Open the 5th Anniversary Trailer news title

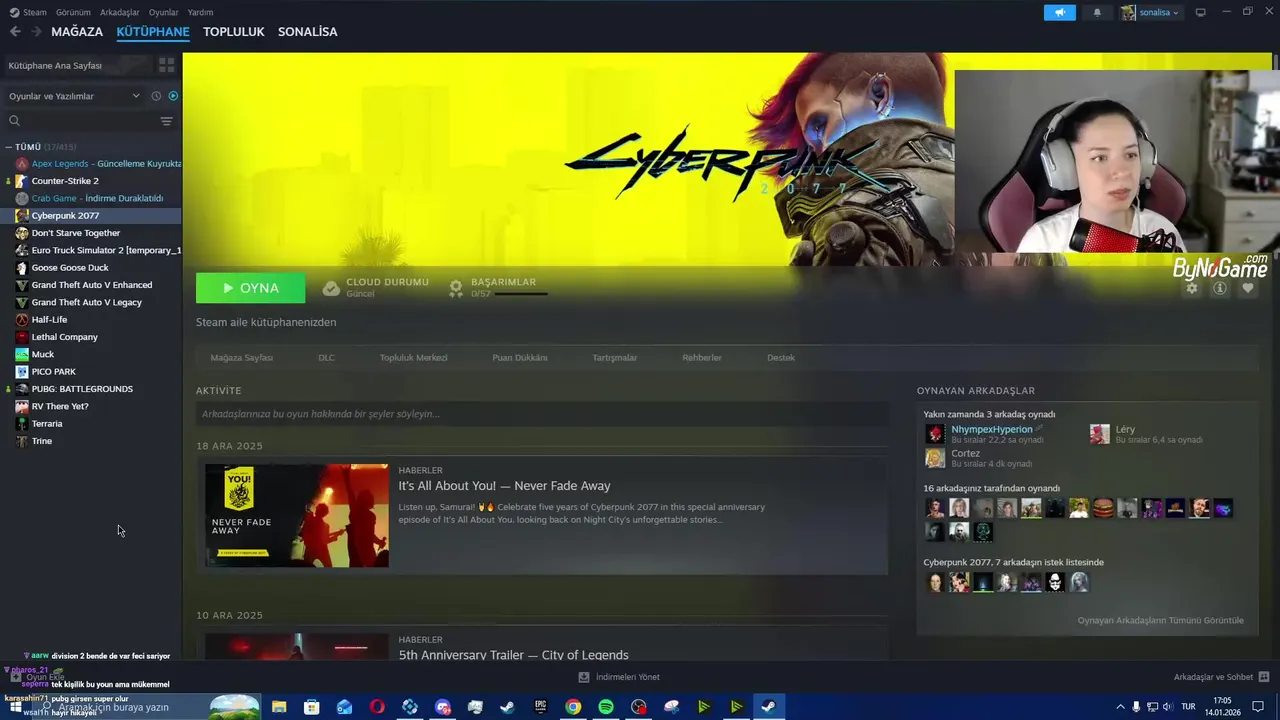pos(513,655)
